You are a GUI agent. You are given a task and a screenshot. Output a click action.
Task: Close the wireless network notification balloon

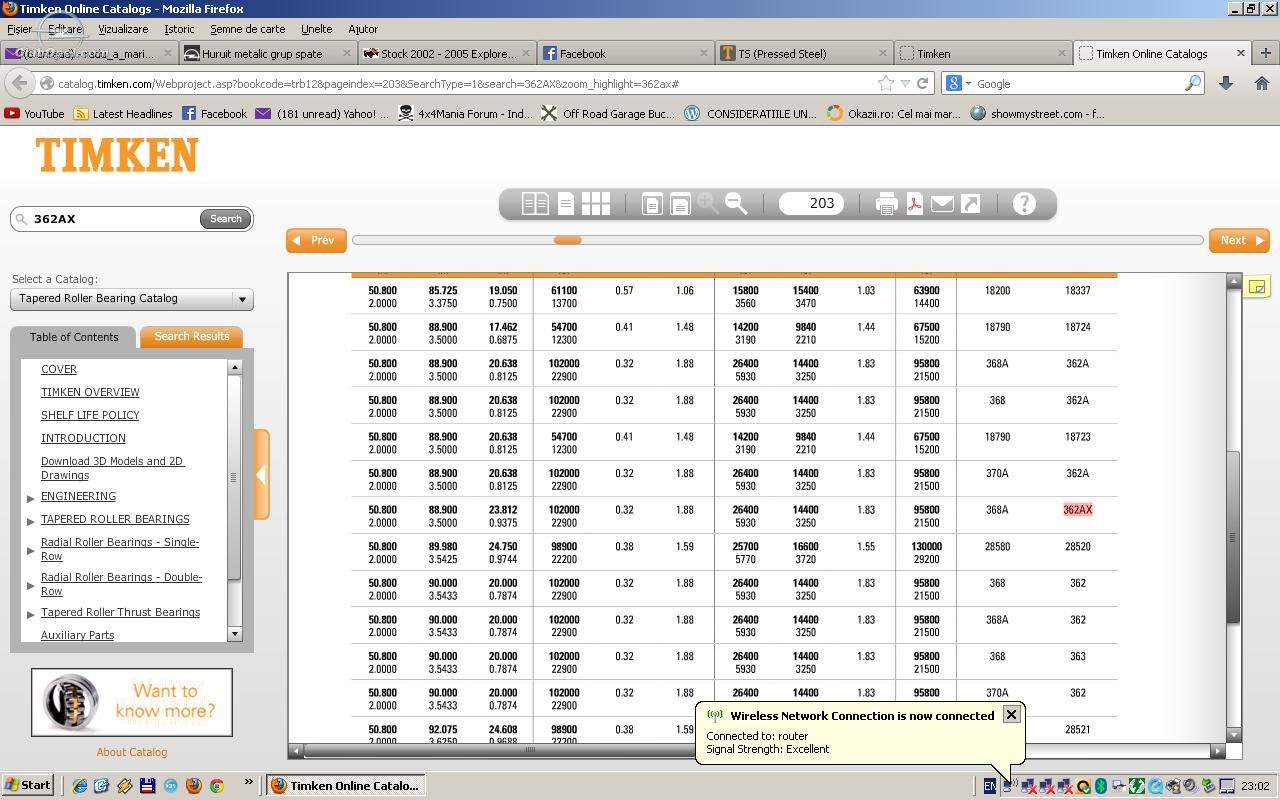pyautogui.click(x=1011, y=714)
